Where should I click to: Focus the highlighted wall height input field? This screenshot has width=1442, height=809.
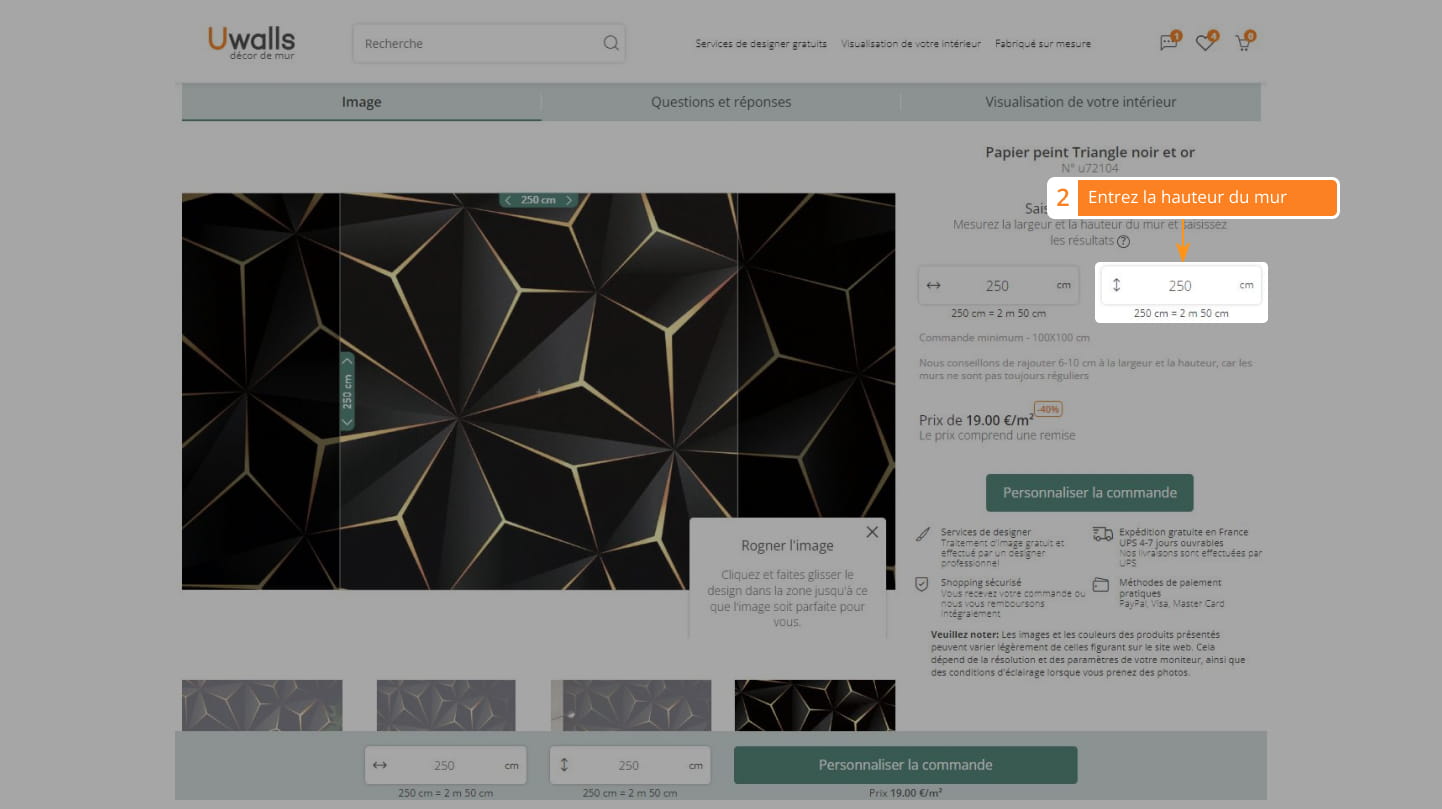pos(1180,286)
